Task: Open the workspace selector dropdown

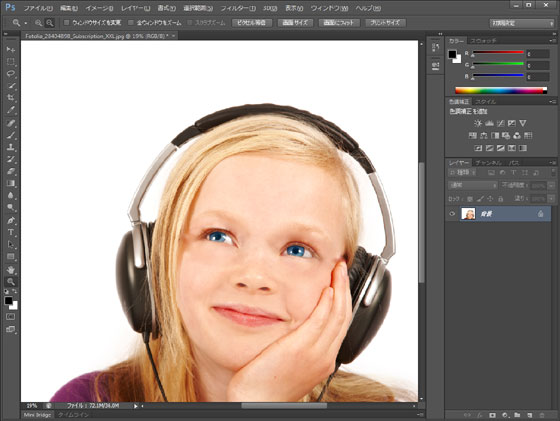Action: pos(521,23)
